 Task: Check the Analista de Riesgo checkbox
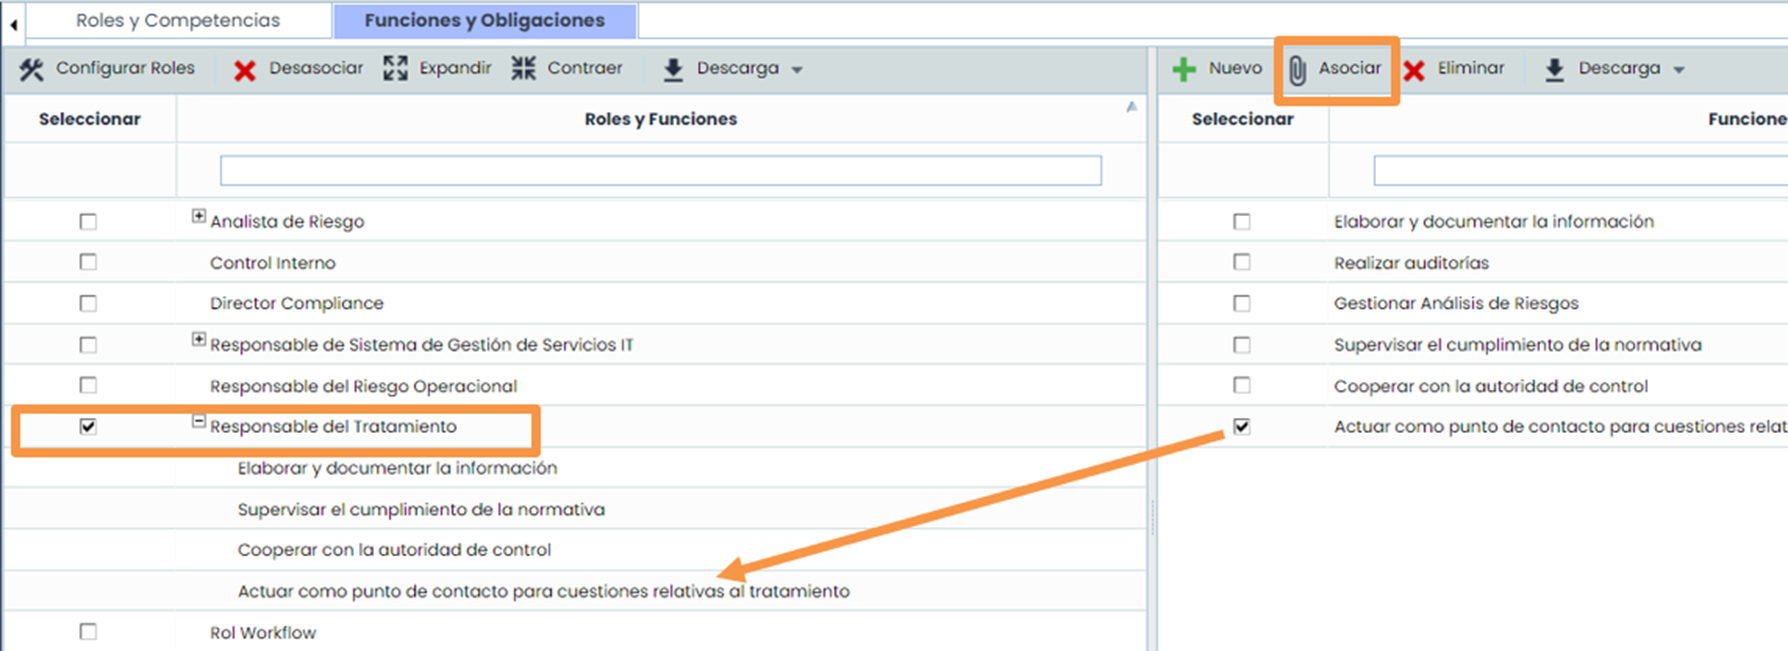click(88, 222)
